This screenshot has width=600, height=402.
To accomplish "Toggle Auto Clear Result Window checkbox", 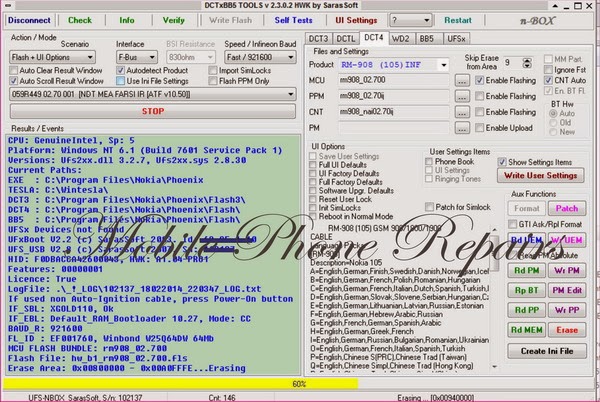I will (x=14, y=70).
